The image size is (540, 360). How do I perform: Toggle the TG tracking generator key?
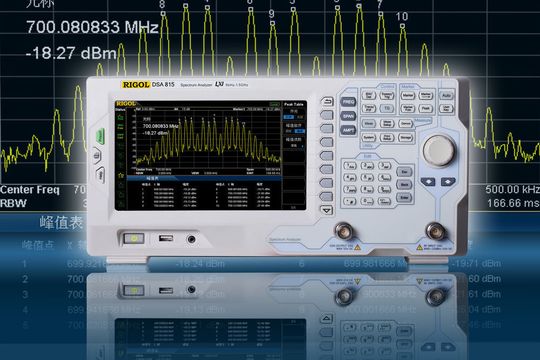[387, 108]
